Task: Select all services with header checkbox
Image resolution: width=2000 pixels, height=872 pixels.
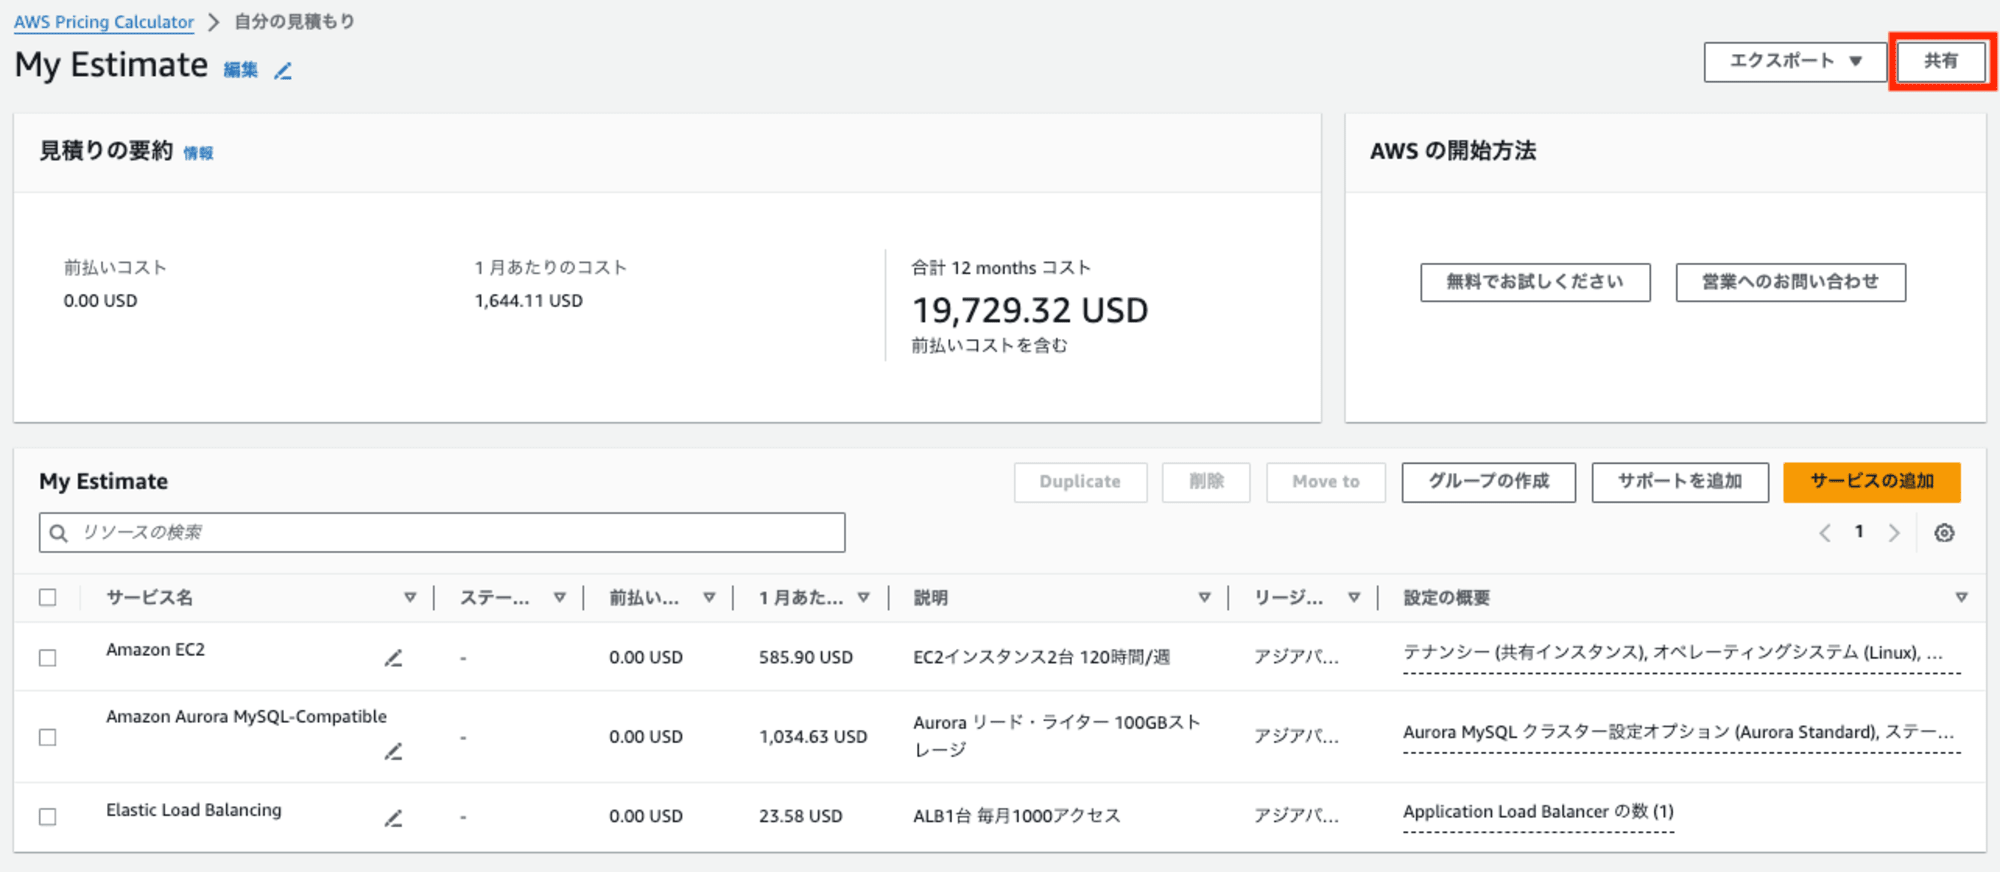Action: (47, 597)
